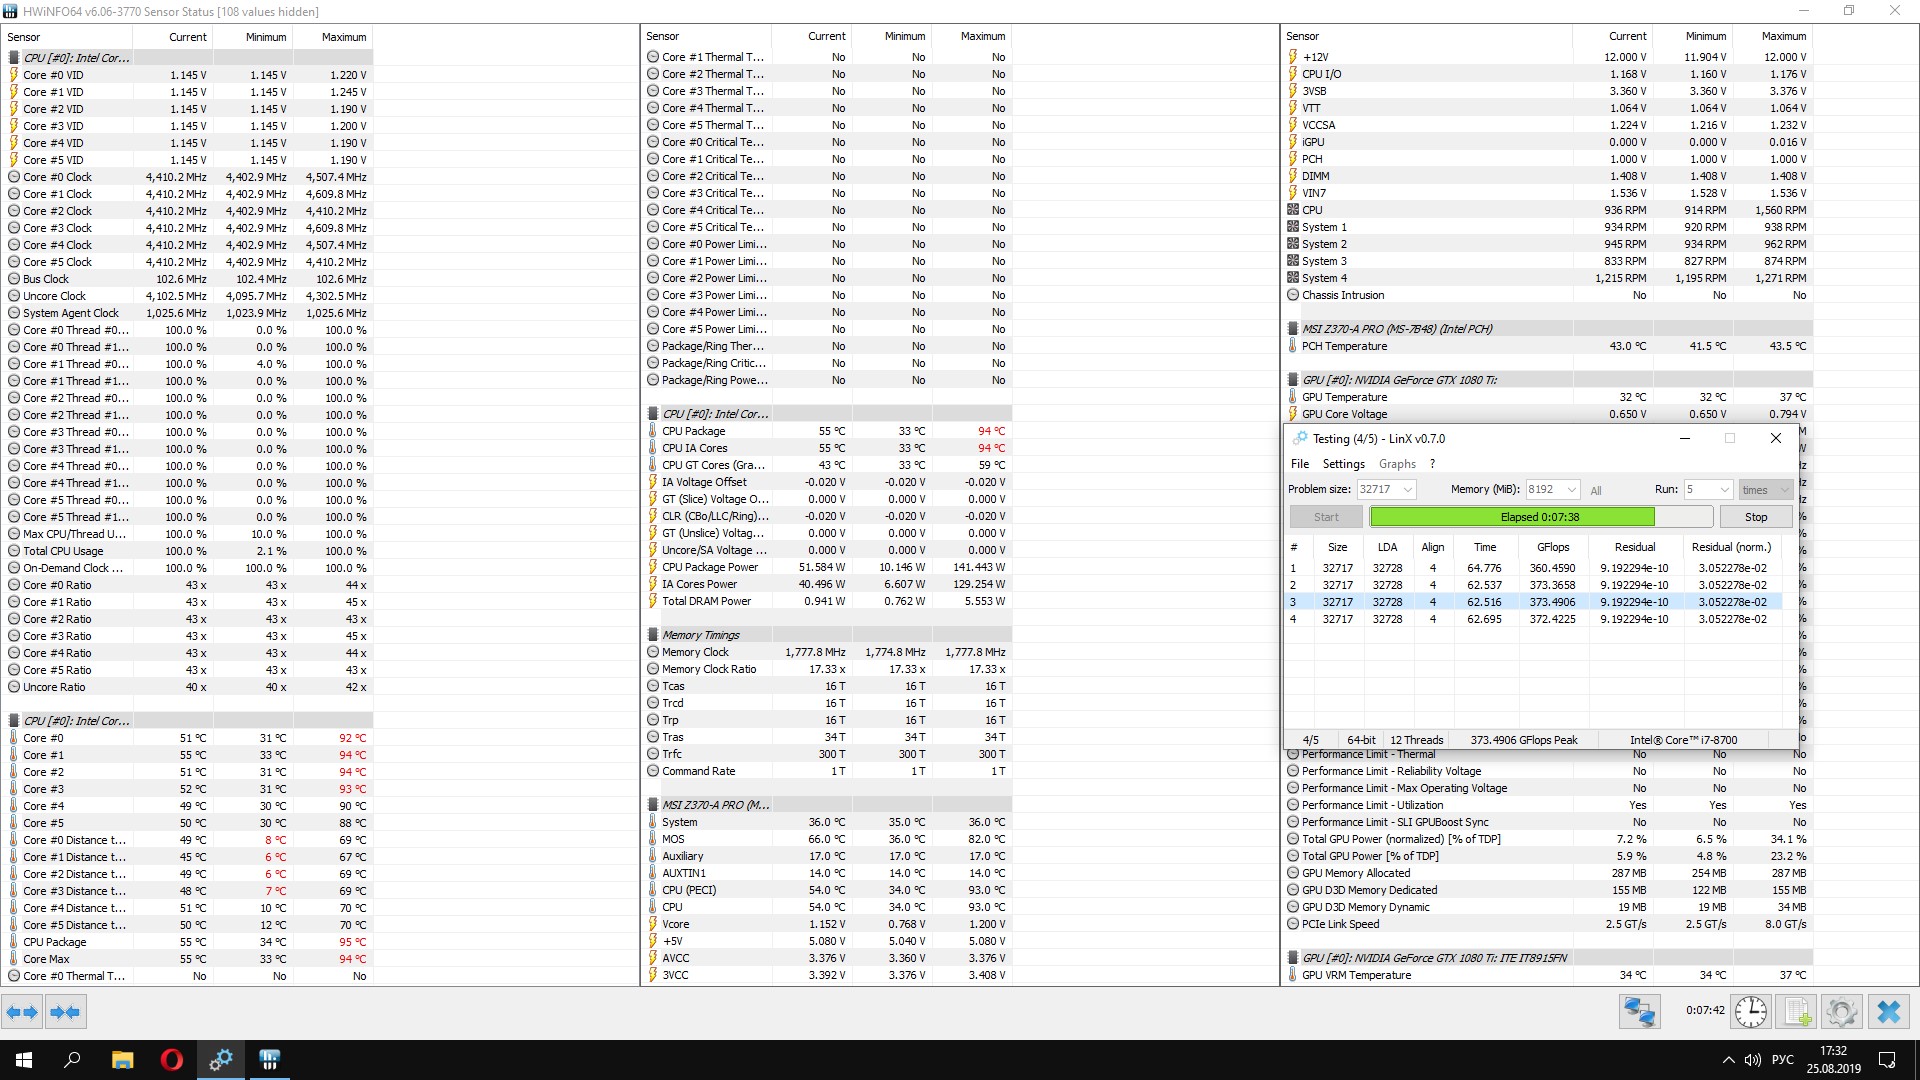Expand the Memory (MiB) combo box
Image resolution: width=1920 pixels, height=1080 pixels.
coord(1571,489)
